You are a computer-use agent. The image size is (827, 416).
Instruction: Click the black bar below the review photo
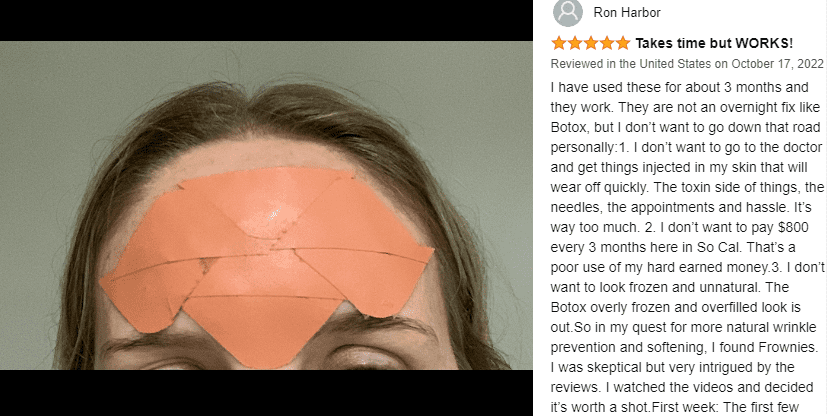[266, 393]
